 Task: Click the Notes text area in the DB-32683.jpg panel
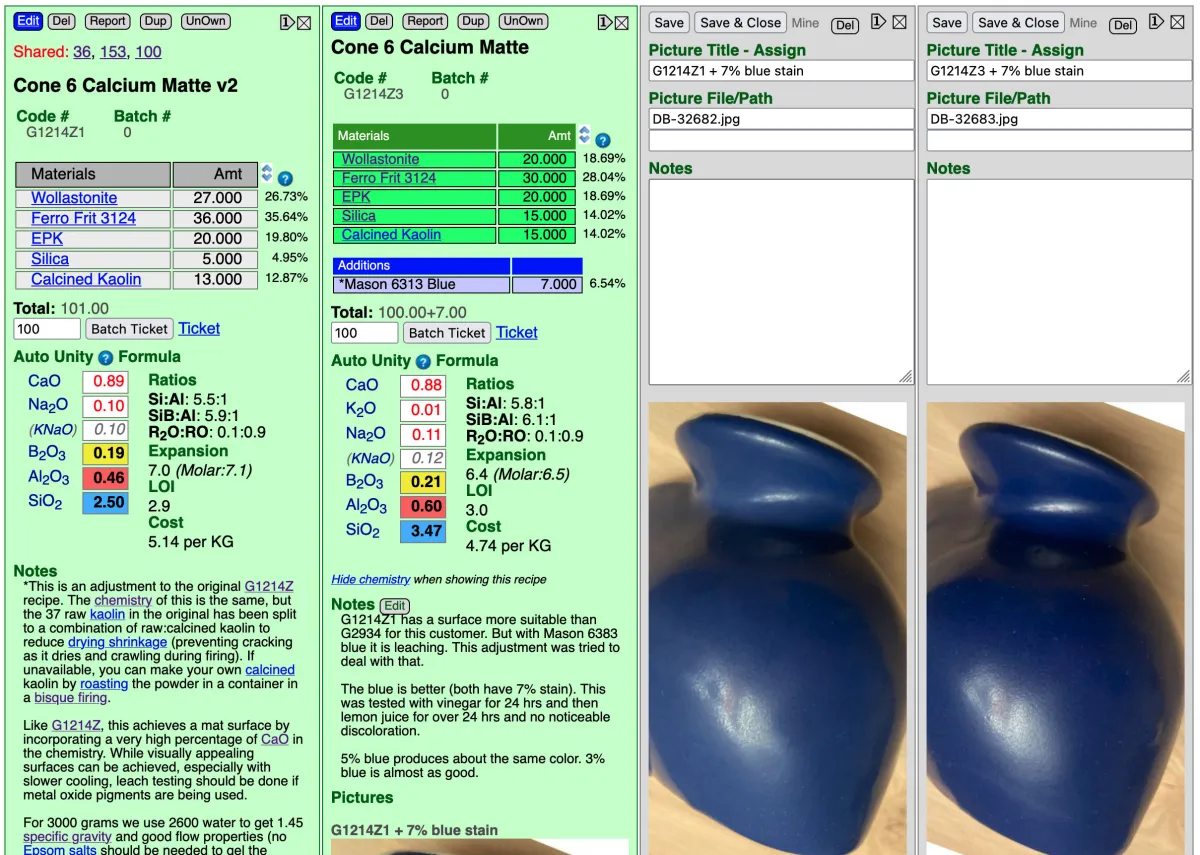[1059, 281]
